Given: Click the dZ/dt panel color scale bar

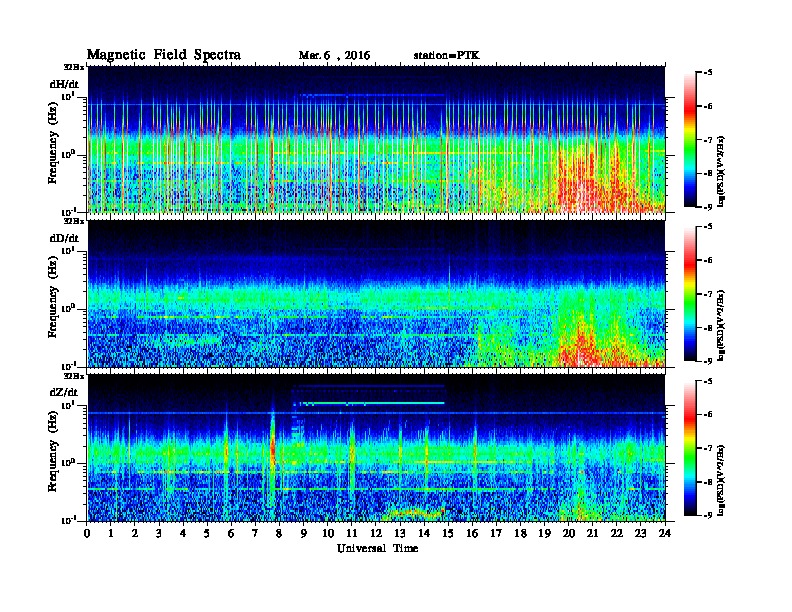Looking at the screenshot, I should pos(690,448).
